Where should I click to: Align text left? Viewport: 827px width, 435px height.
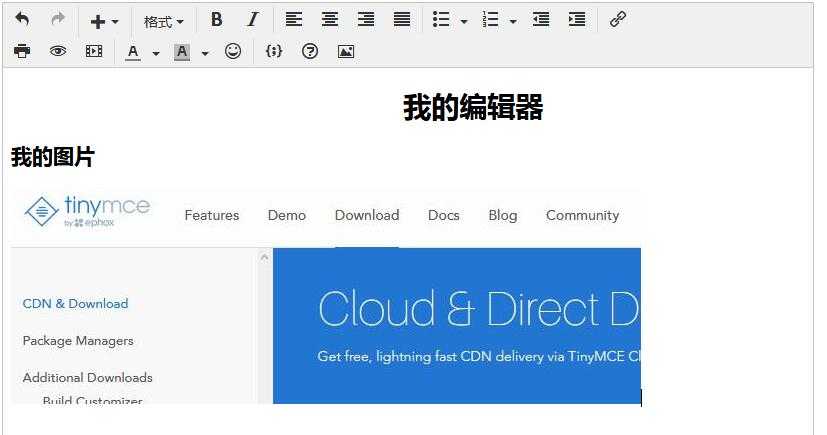pos(294,20)
